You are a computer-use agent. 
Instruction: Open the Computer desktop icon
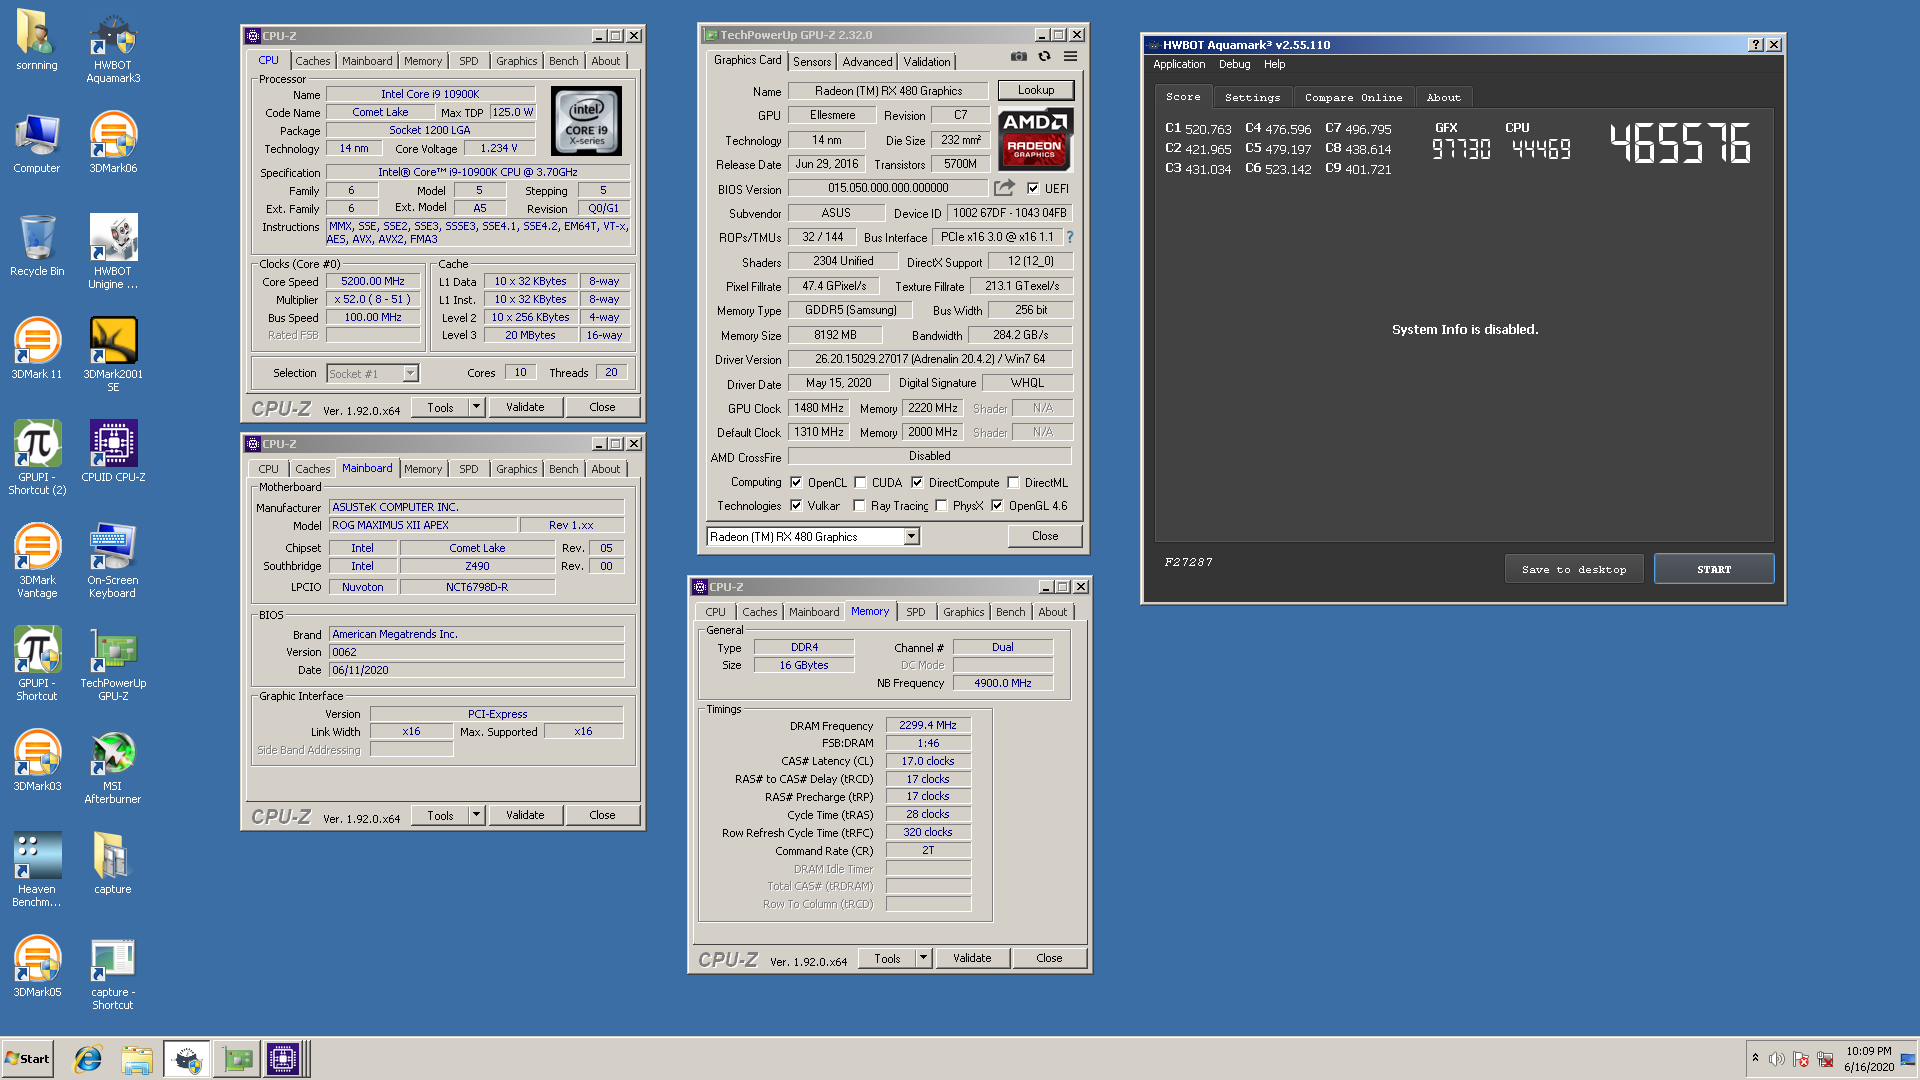tap(37, 141)
